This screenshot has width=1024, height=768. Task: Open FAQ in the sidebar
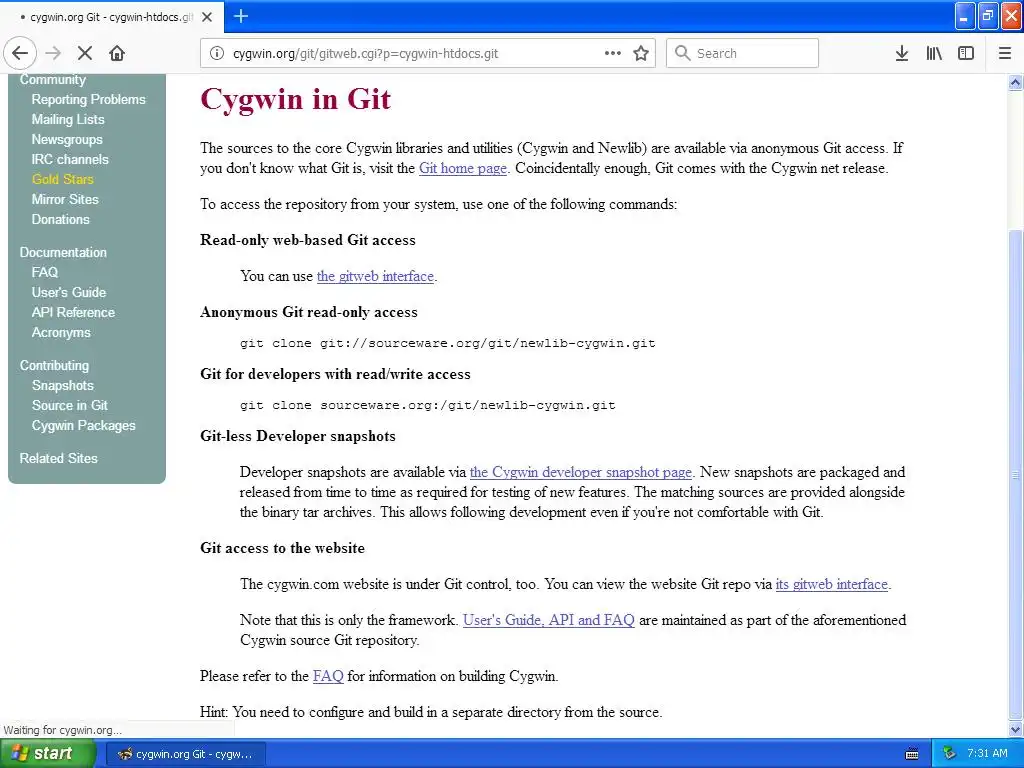[x=45, y=272]
